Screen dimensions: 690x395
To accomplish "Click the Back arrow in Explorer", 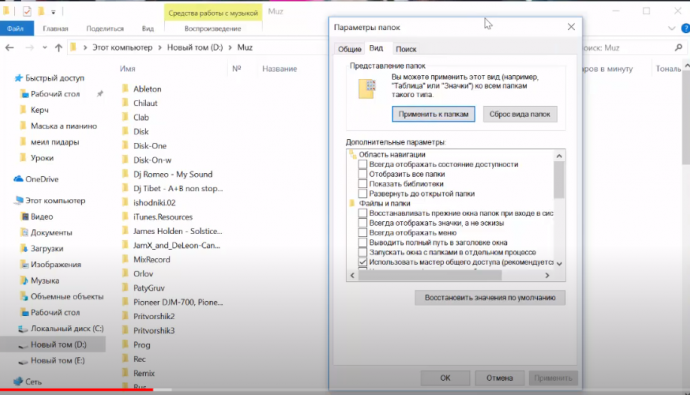I will click(x=10, y=48).
